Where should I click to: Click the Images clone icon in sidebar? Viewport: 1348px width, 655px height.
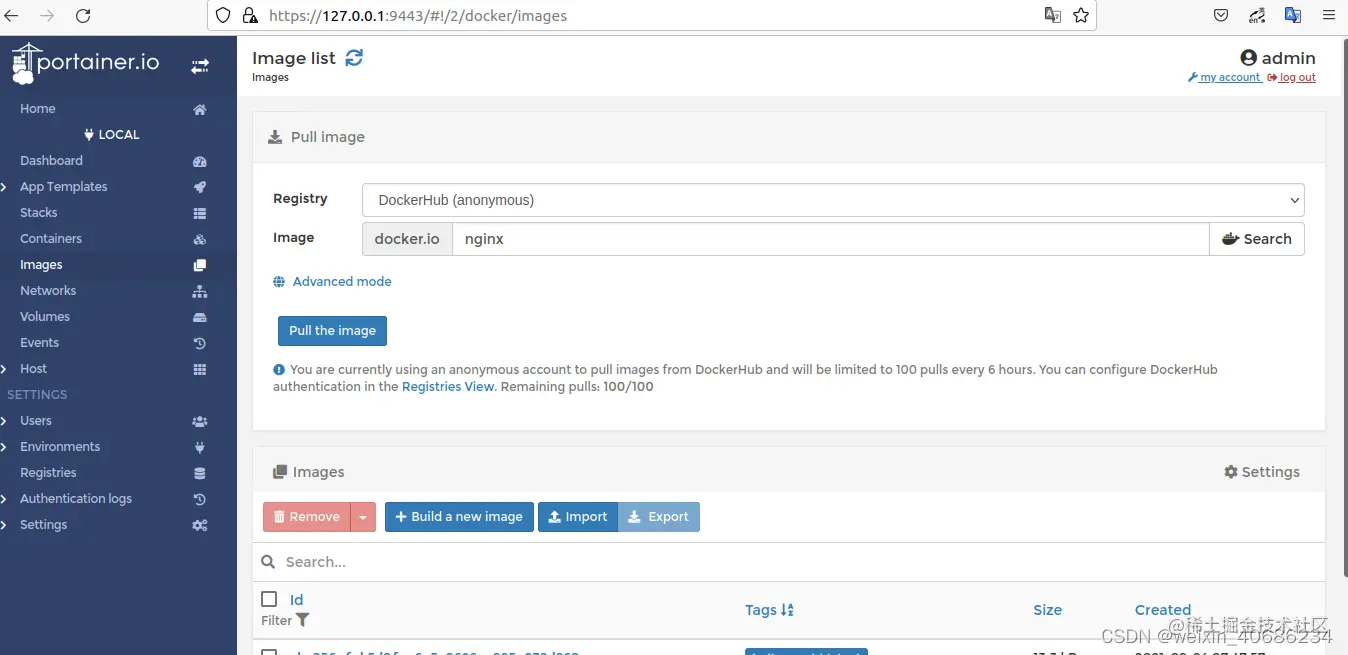pyautogui.click(x=200, y=265)
